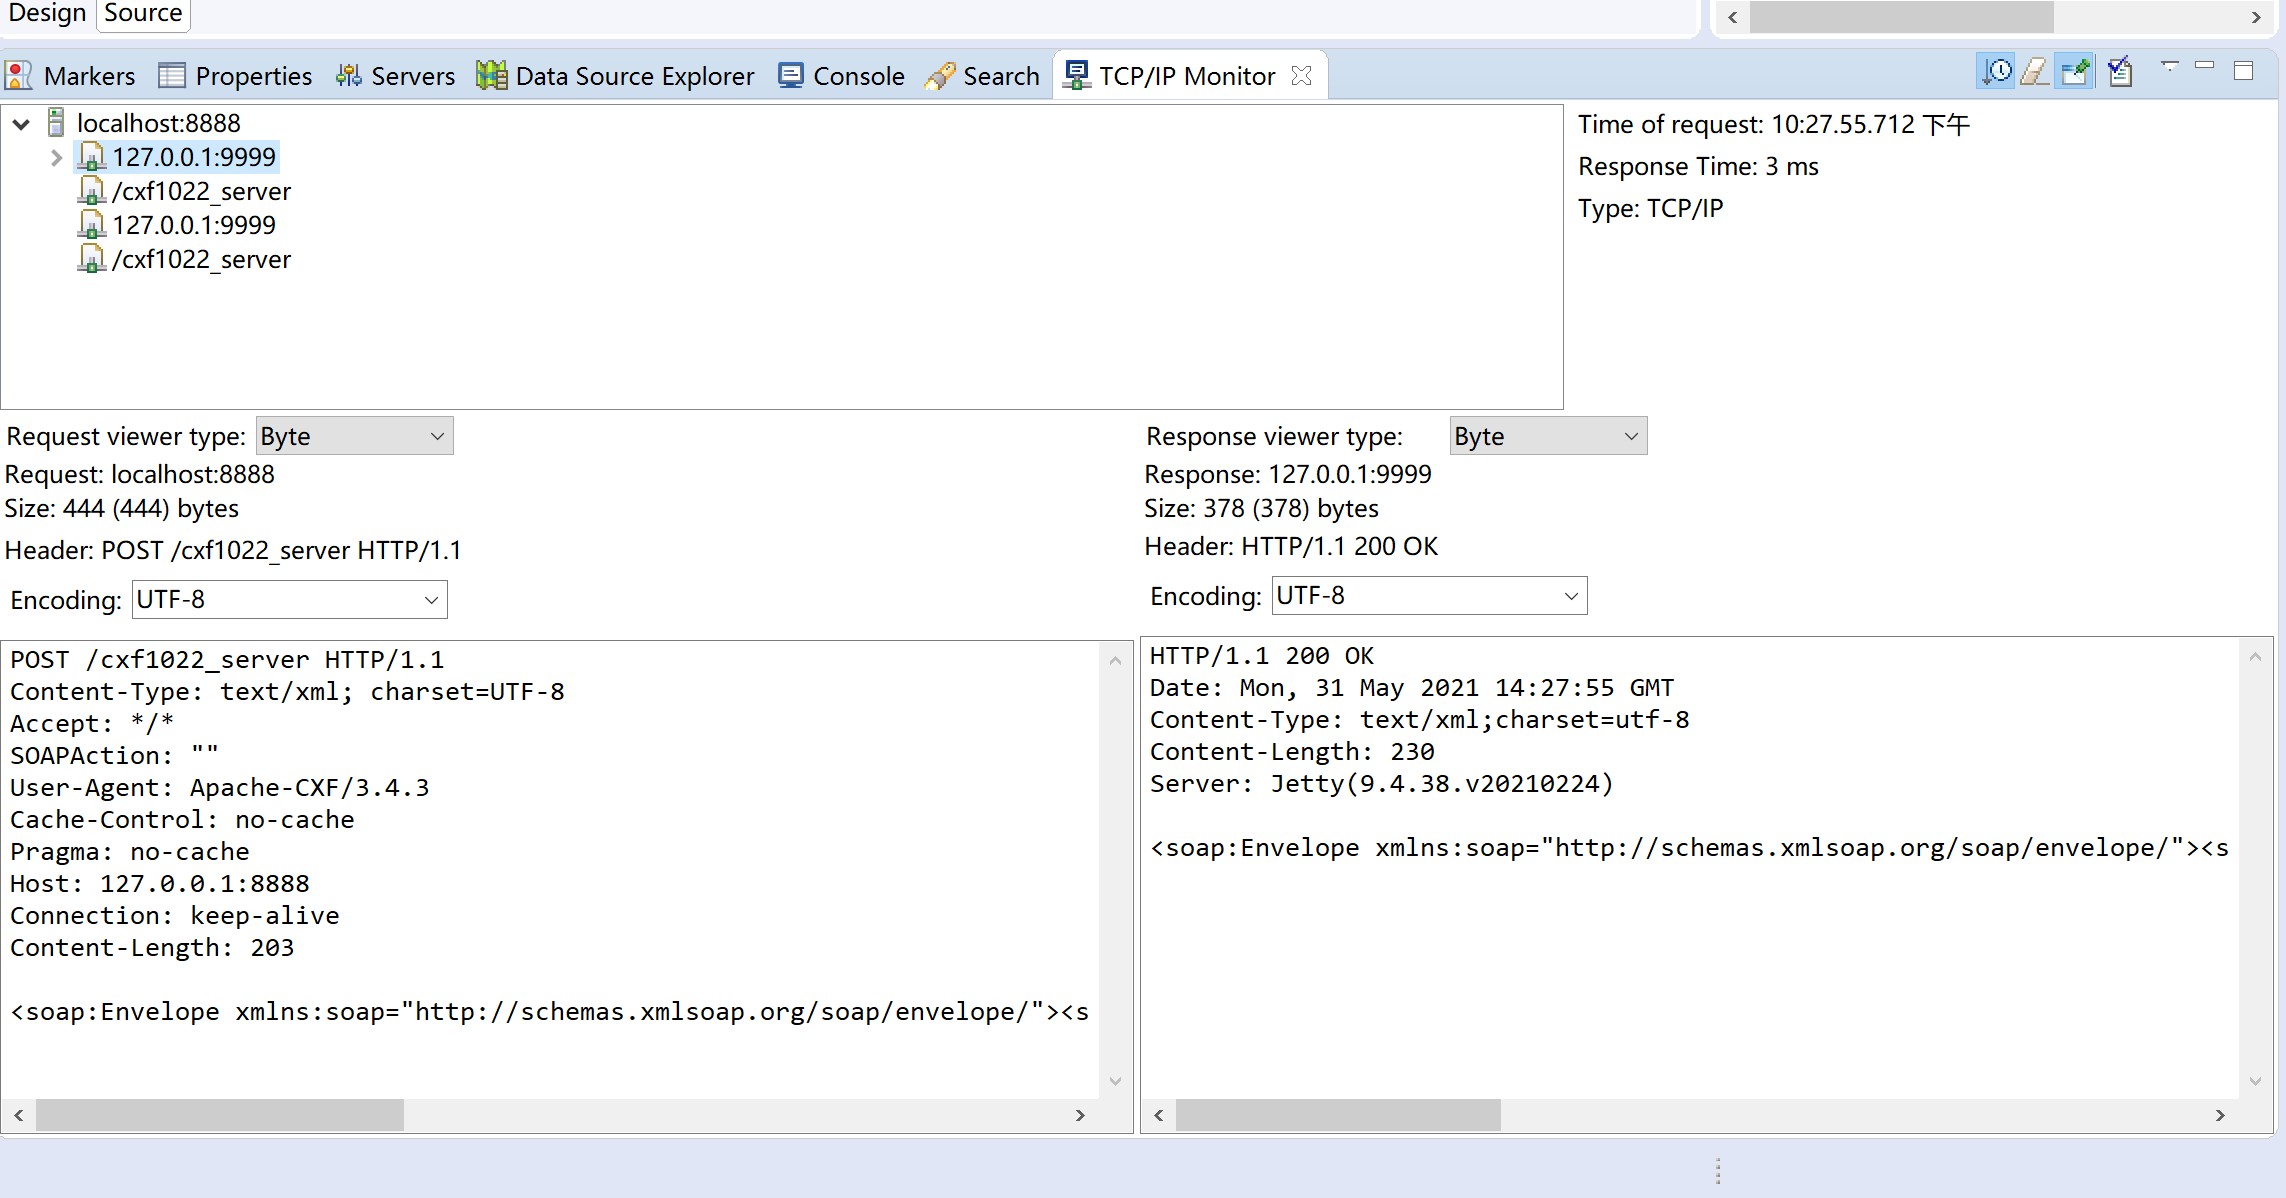Click editor scrollbar right arrow at top

click(x=2255, y=17)
